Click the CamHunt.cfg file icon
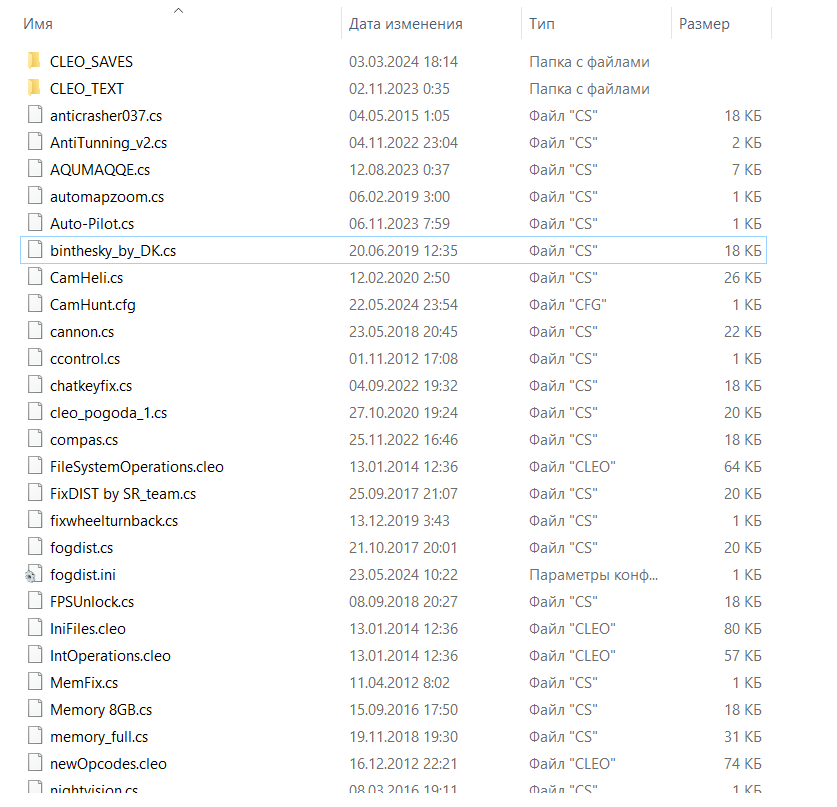The width and height of the screenshot is (837, 807). (33, 304)
